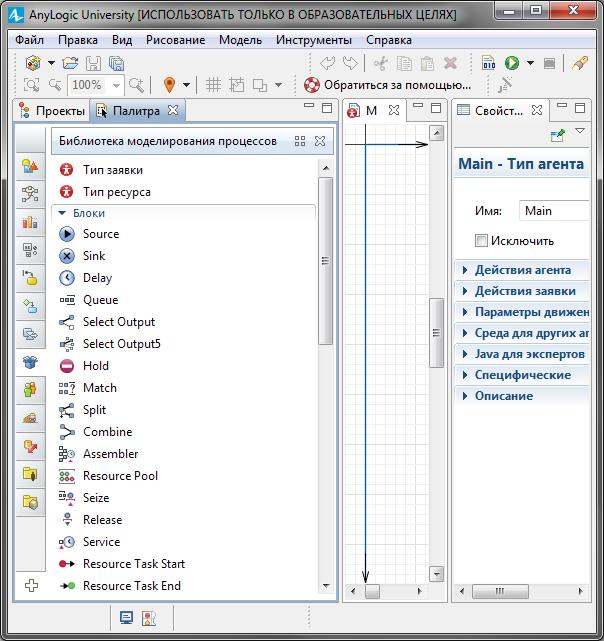This screenshot has width=604, height=641.
Task: Select the Select Output block
Action: [119, 322]
